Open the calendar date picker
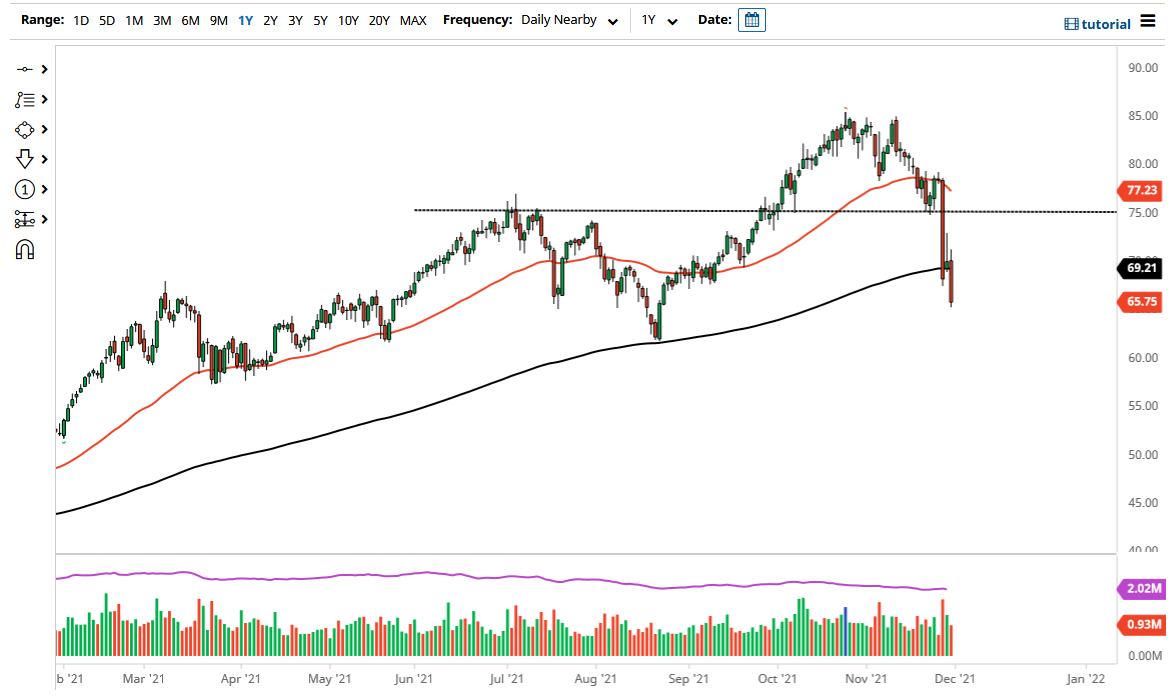1173x699 pixels. [752, 19]
